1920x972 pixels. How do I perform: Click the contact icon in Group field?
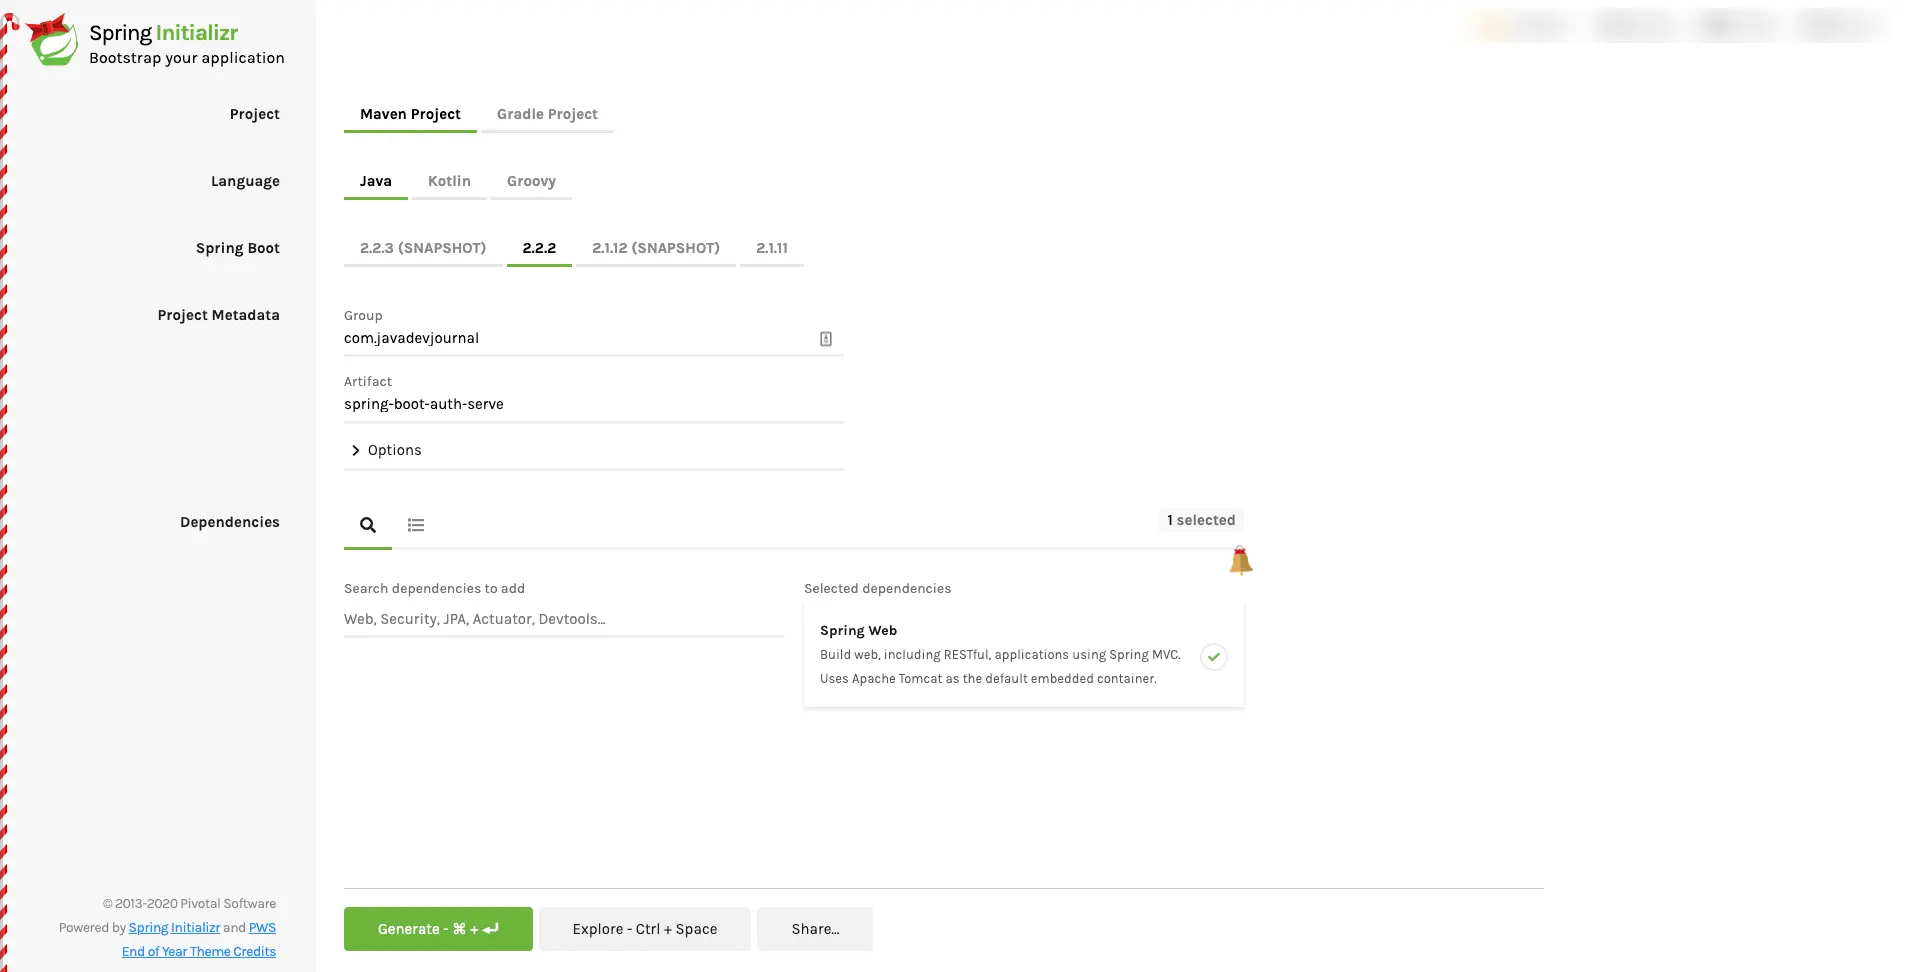826,339
